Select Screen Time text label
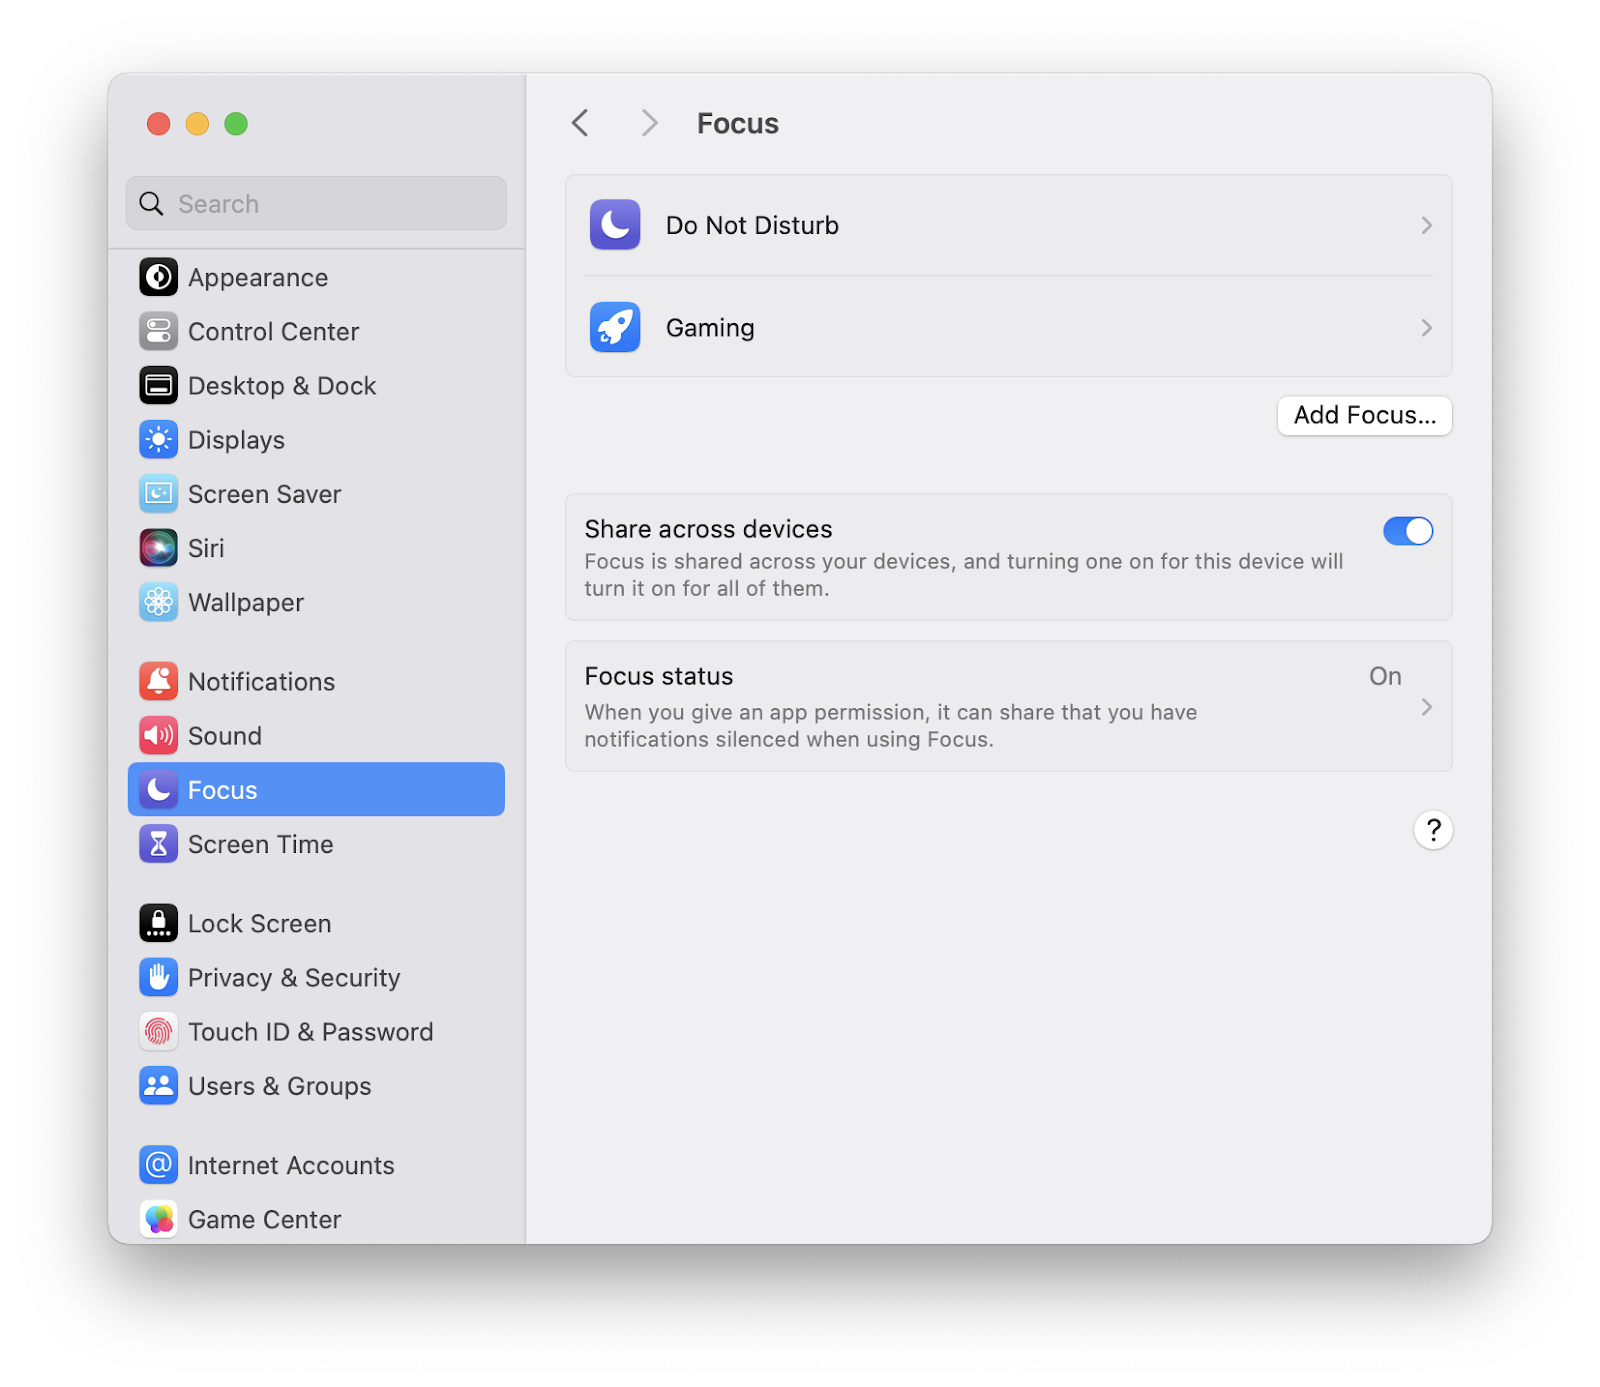The image size is (1600, 1387). click(x=260, y=844)
